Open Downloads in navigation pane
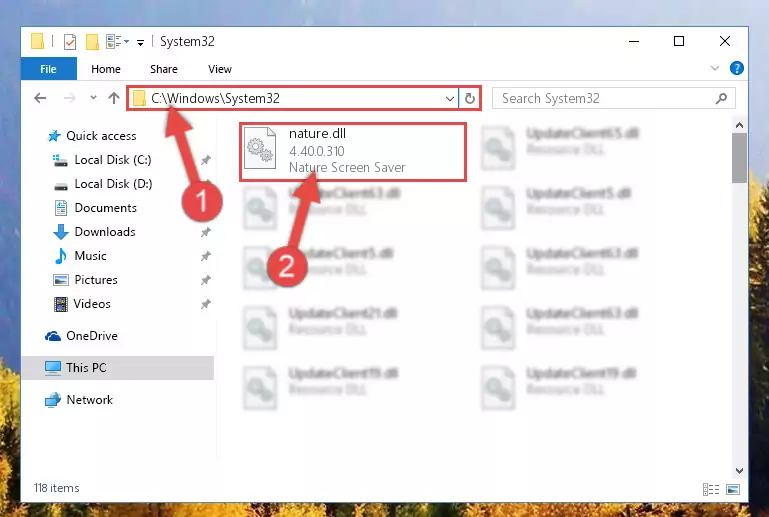Screen dimensions: 769x517 105,232
